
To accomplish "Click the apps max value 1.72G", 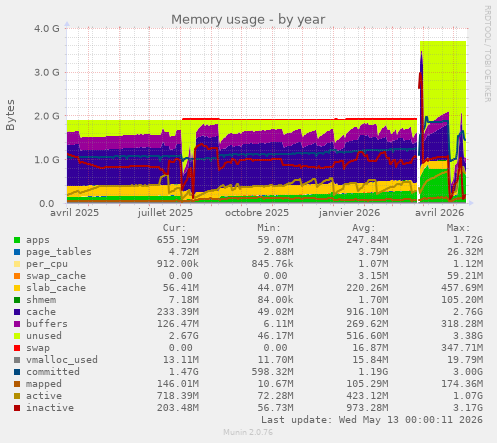I will (468, 240).
